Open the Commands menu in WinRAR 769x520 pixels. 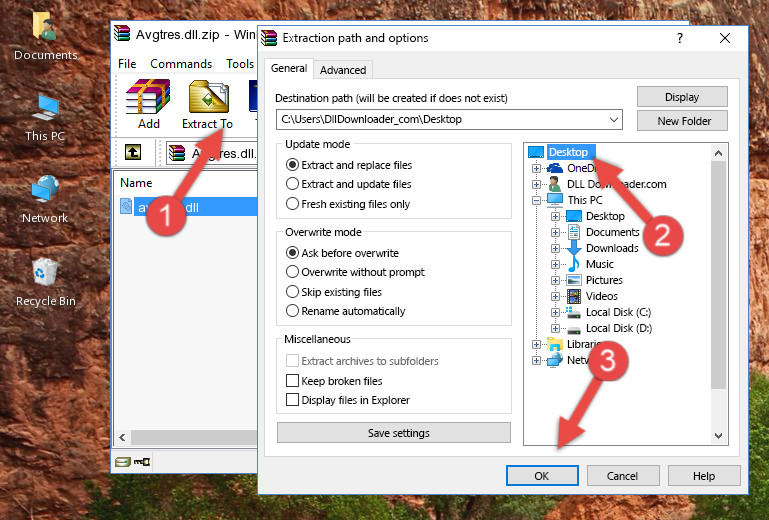tap(181, 64)
